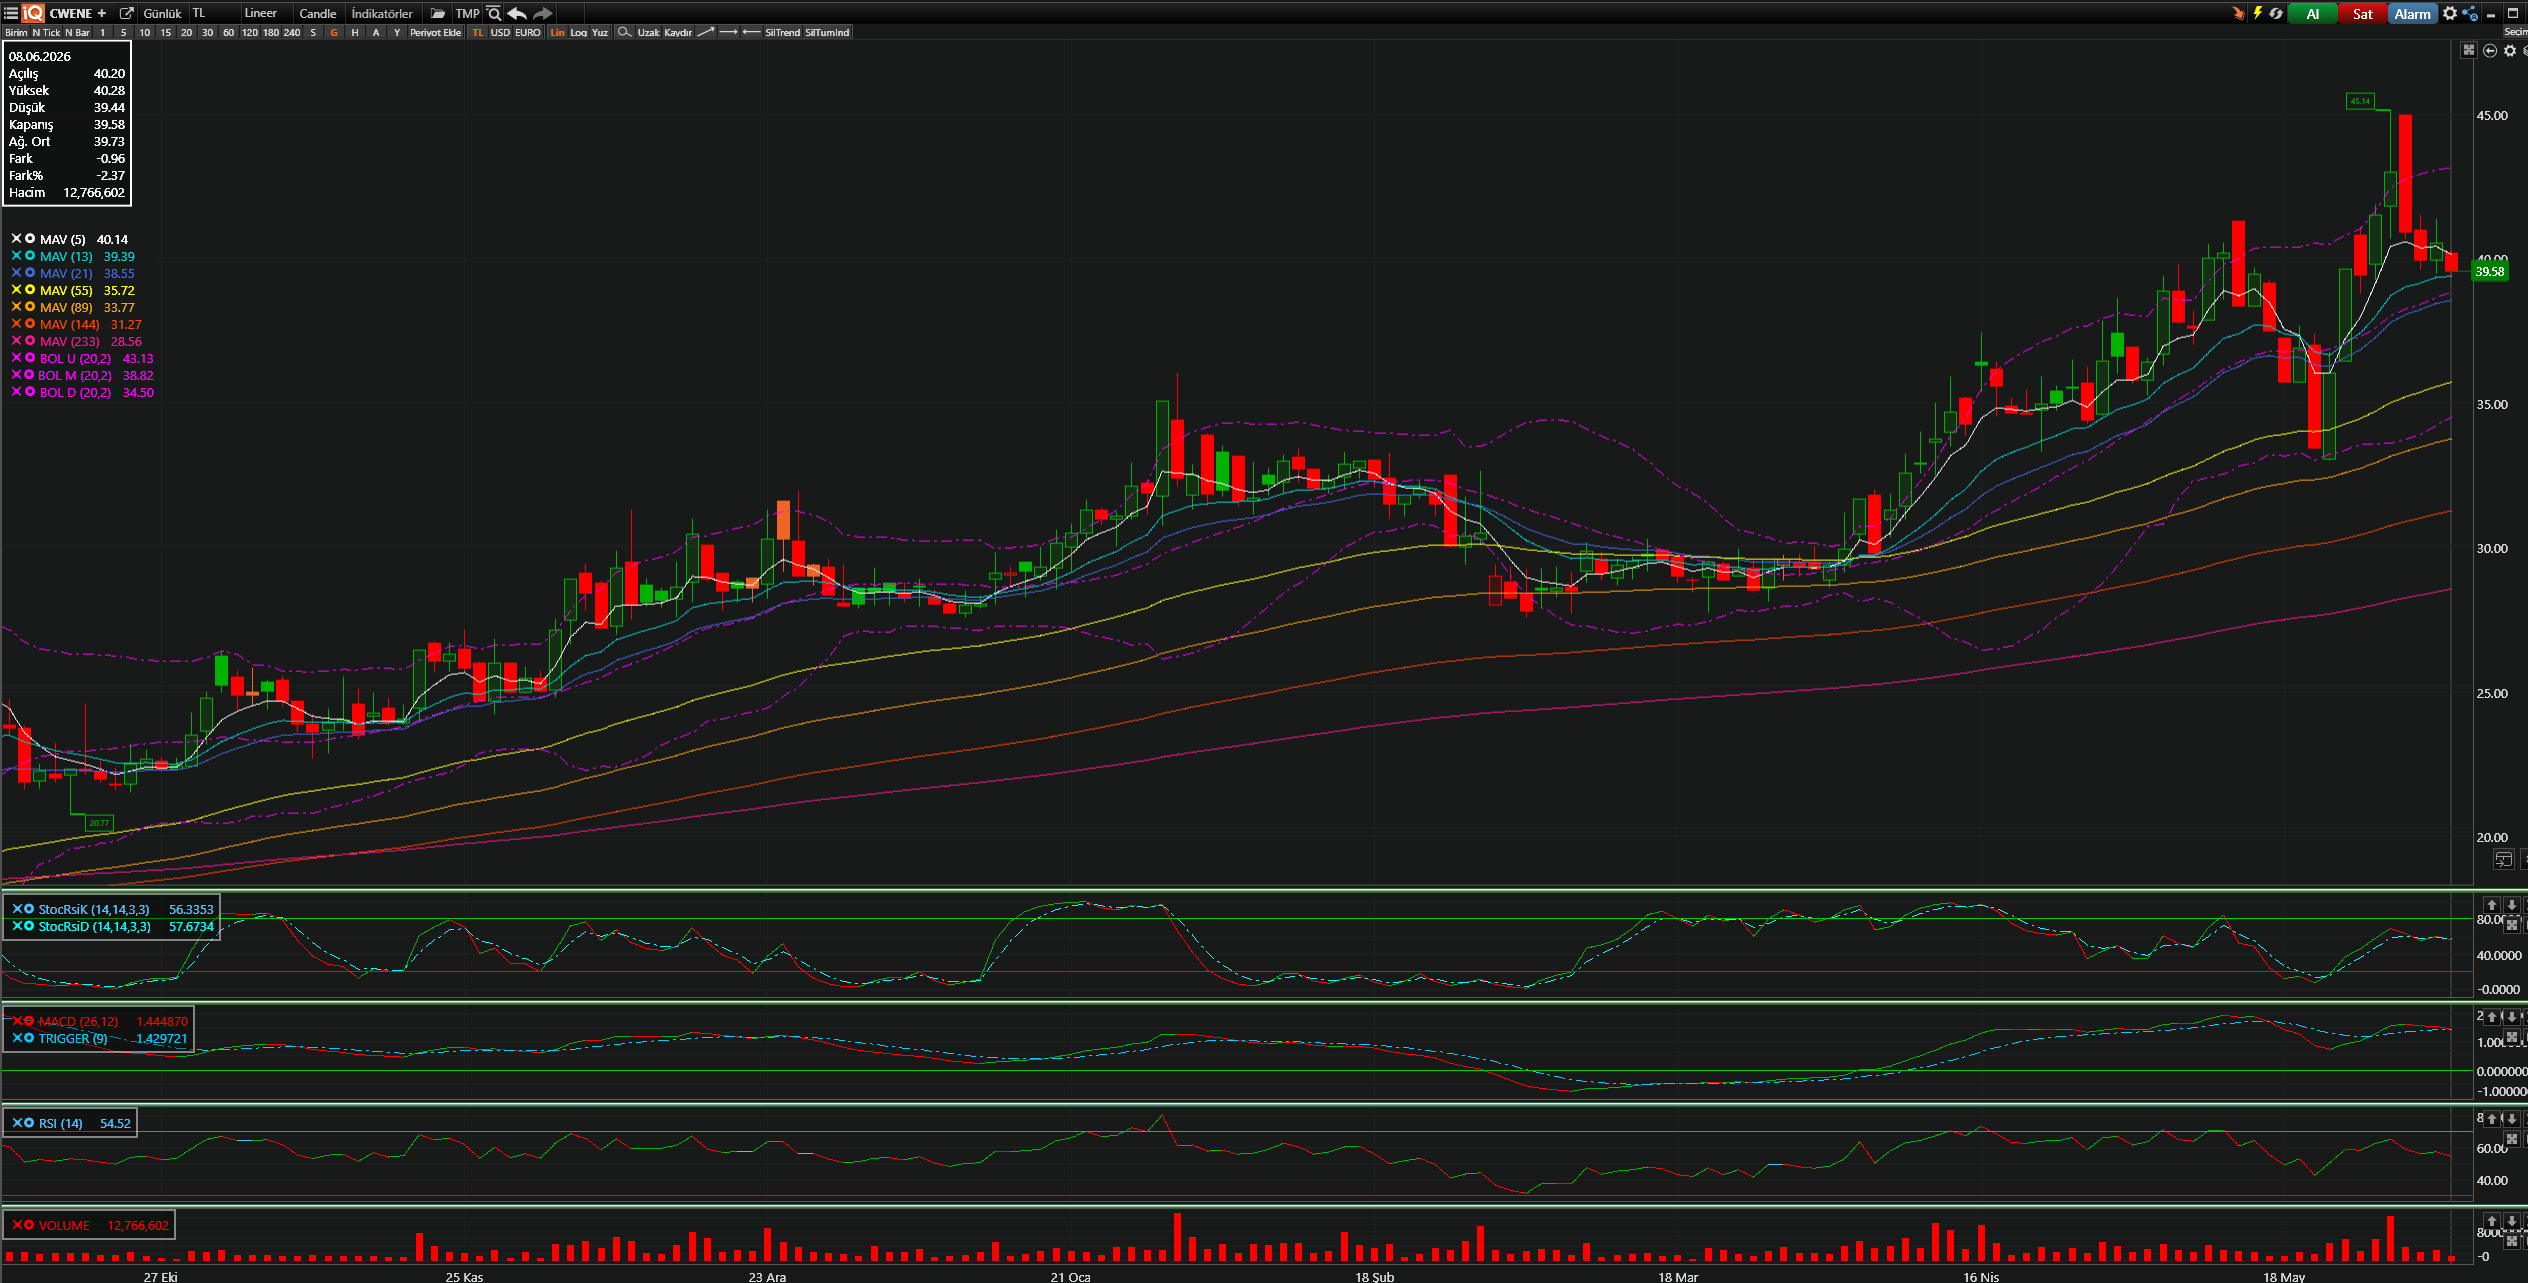Screen dimensions: 2528x1283
Task: Open the İndikatörler menu
Action: point(382,13)
